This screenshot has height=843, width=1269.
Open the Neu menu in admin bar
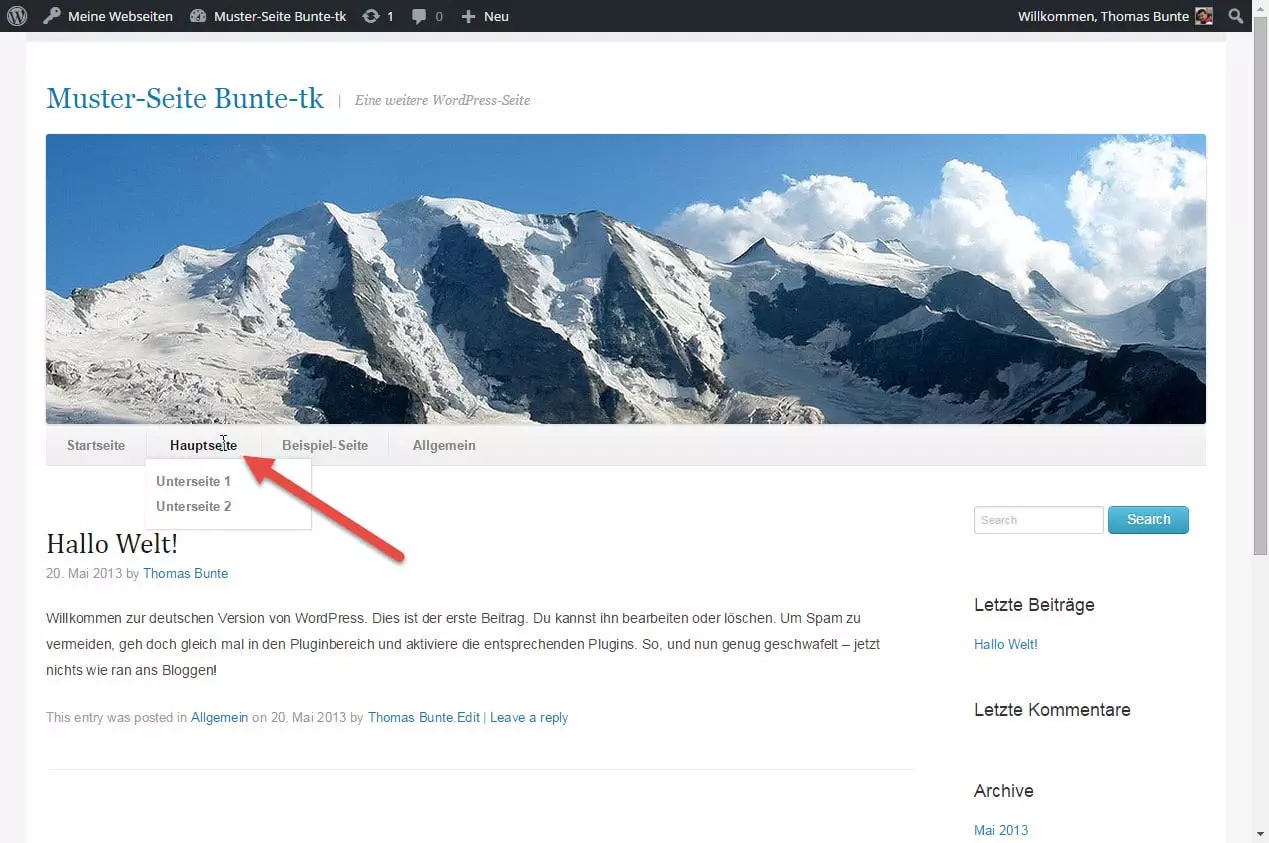pos(496,16)
